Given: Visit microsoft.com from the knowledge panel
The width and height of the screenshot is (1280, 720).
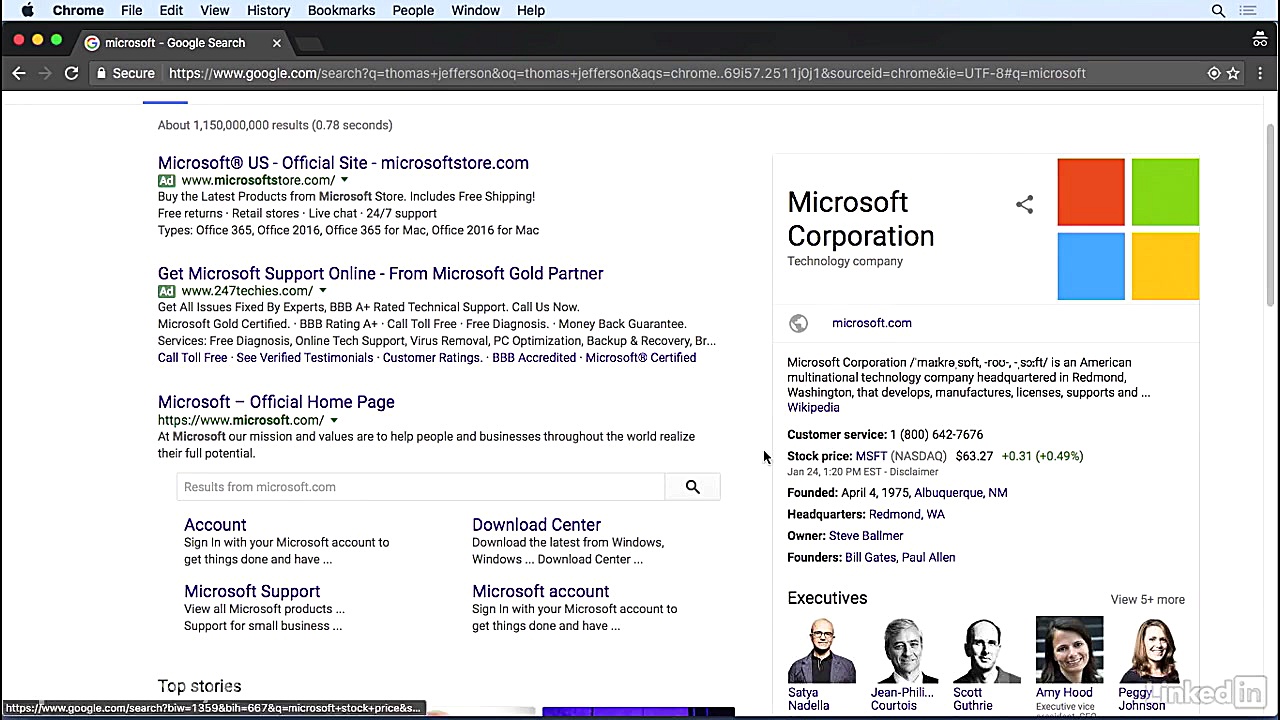Looking at the screenshot, I should click(x=872, y=323).
